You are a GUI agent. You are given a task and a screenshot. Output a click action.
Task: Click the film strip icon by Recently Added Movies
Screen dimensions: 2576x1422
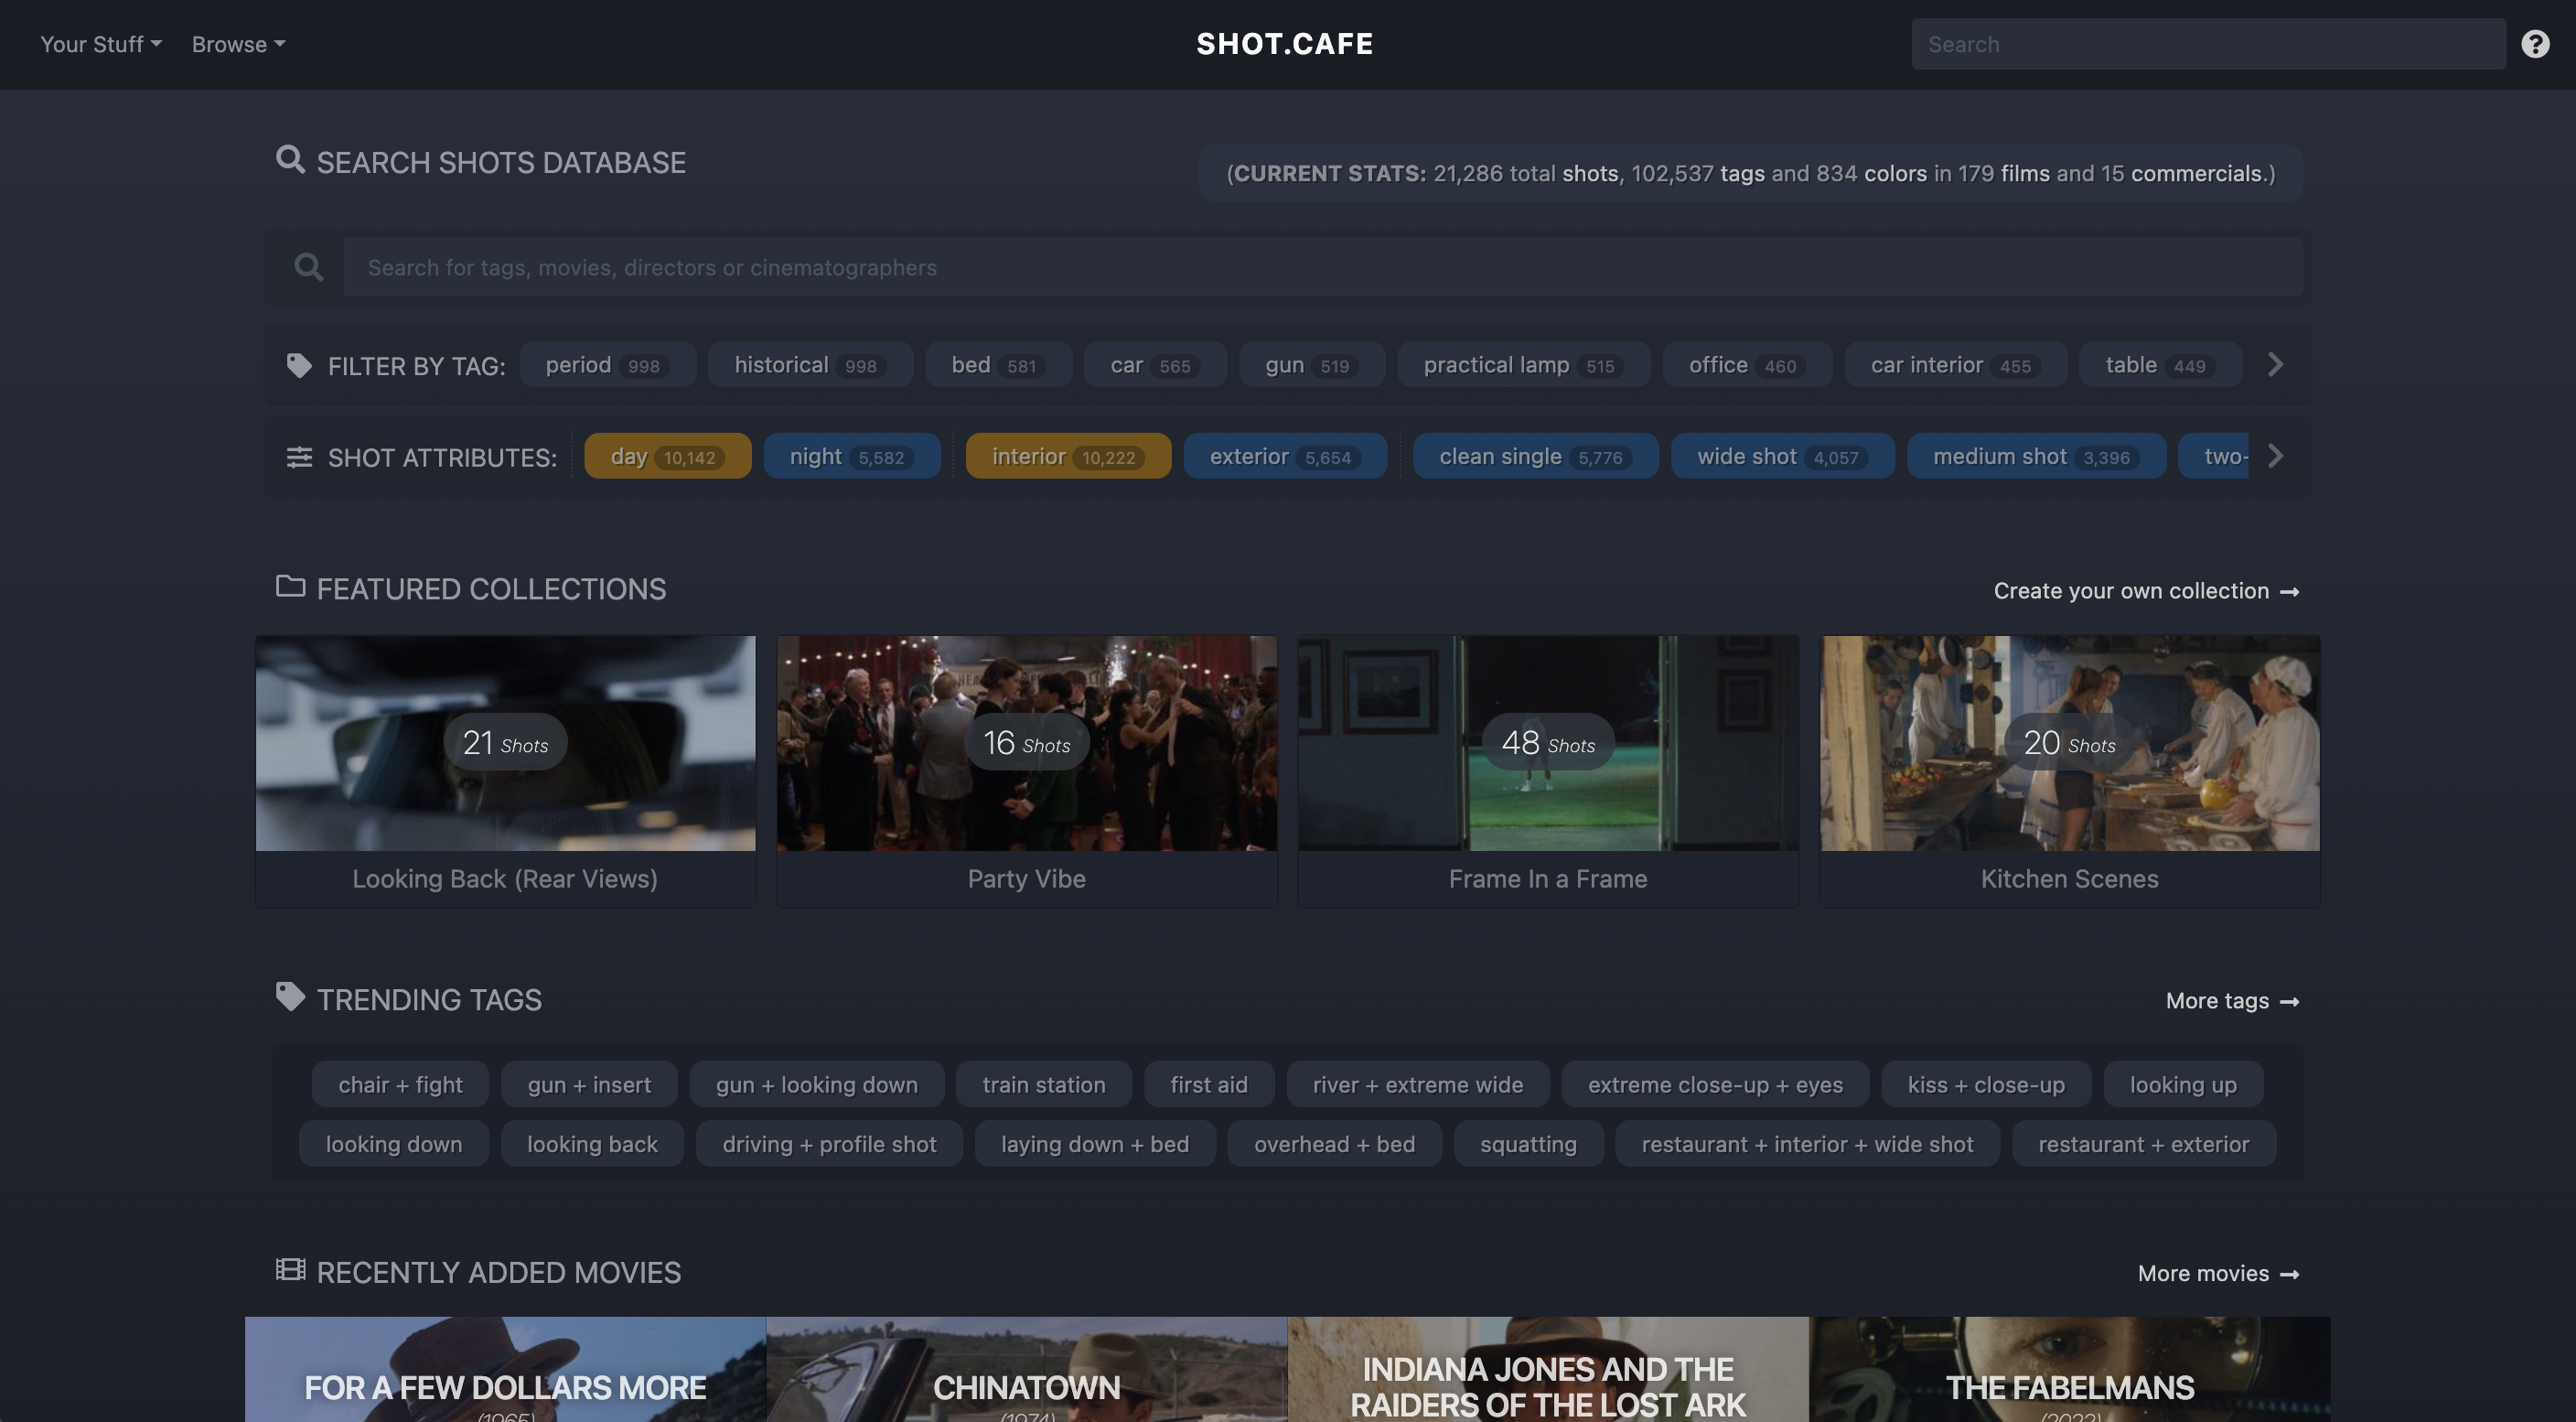(x=290, y=1269)
